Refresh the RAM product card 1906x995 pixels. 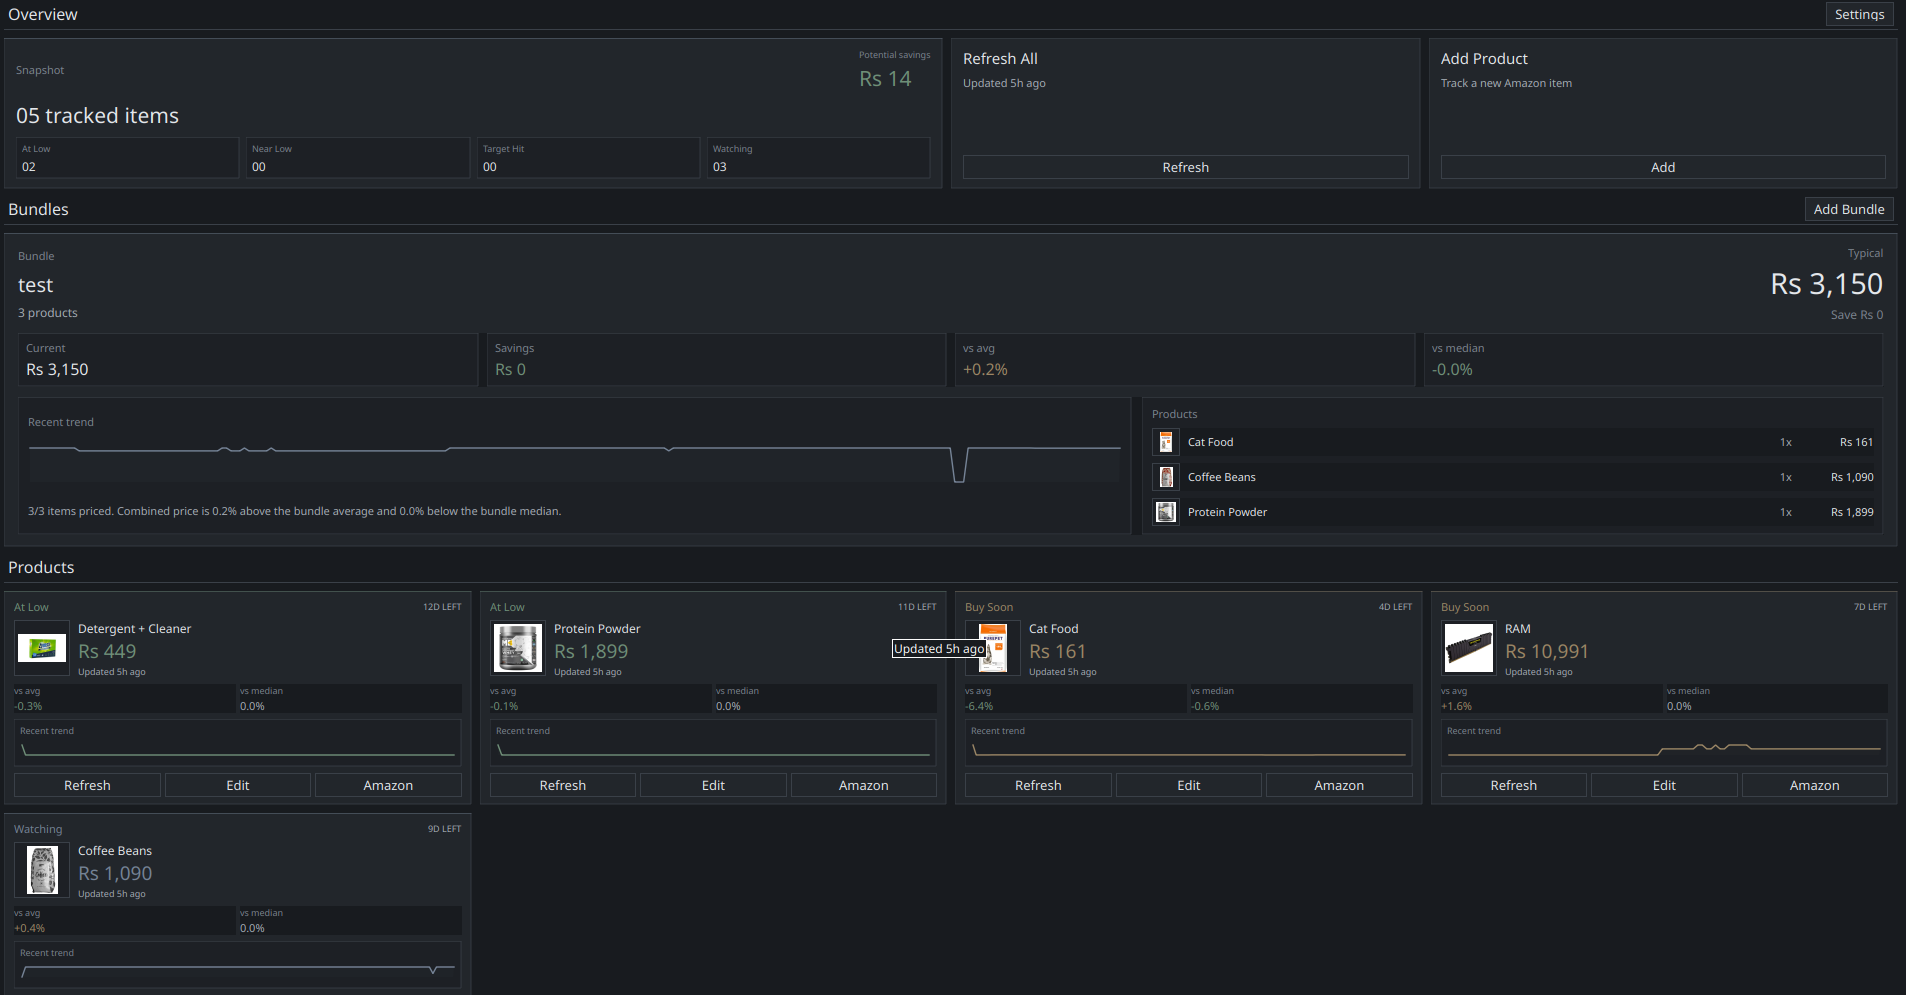[1514, 785]
